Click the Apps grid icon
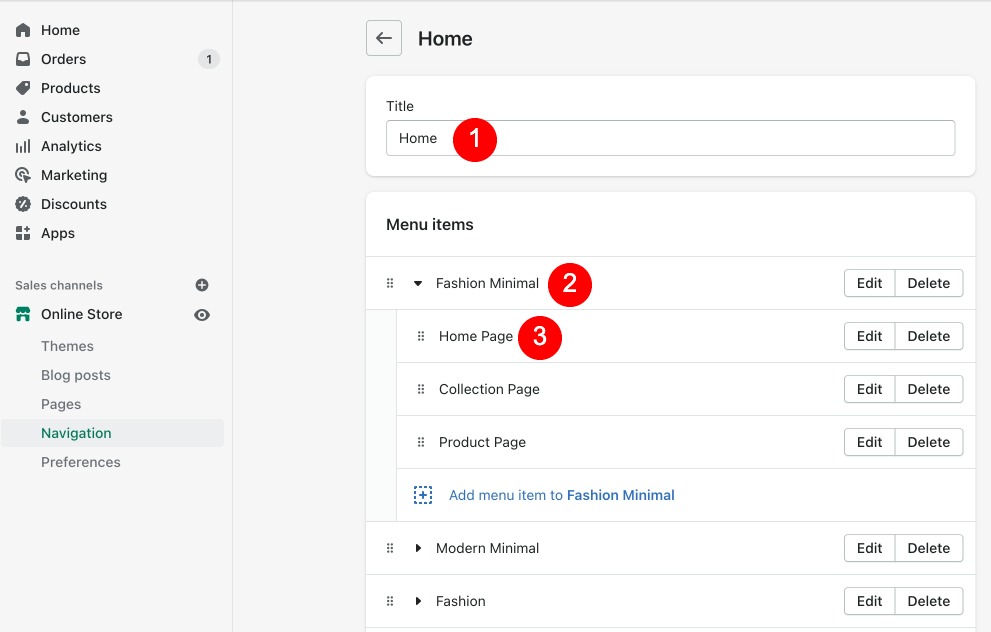Image resolution: width=991 pixels, height=632 pixels. tap(23, 233)
